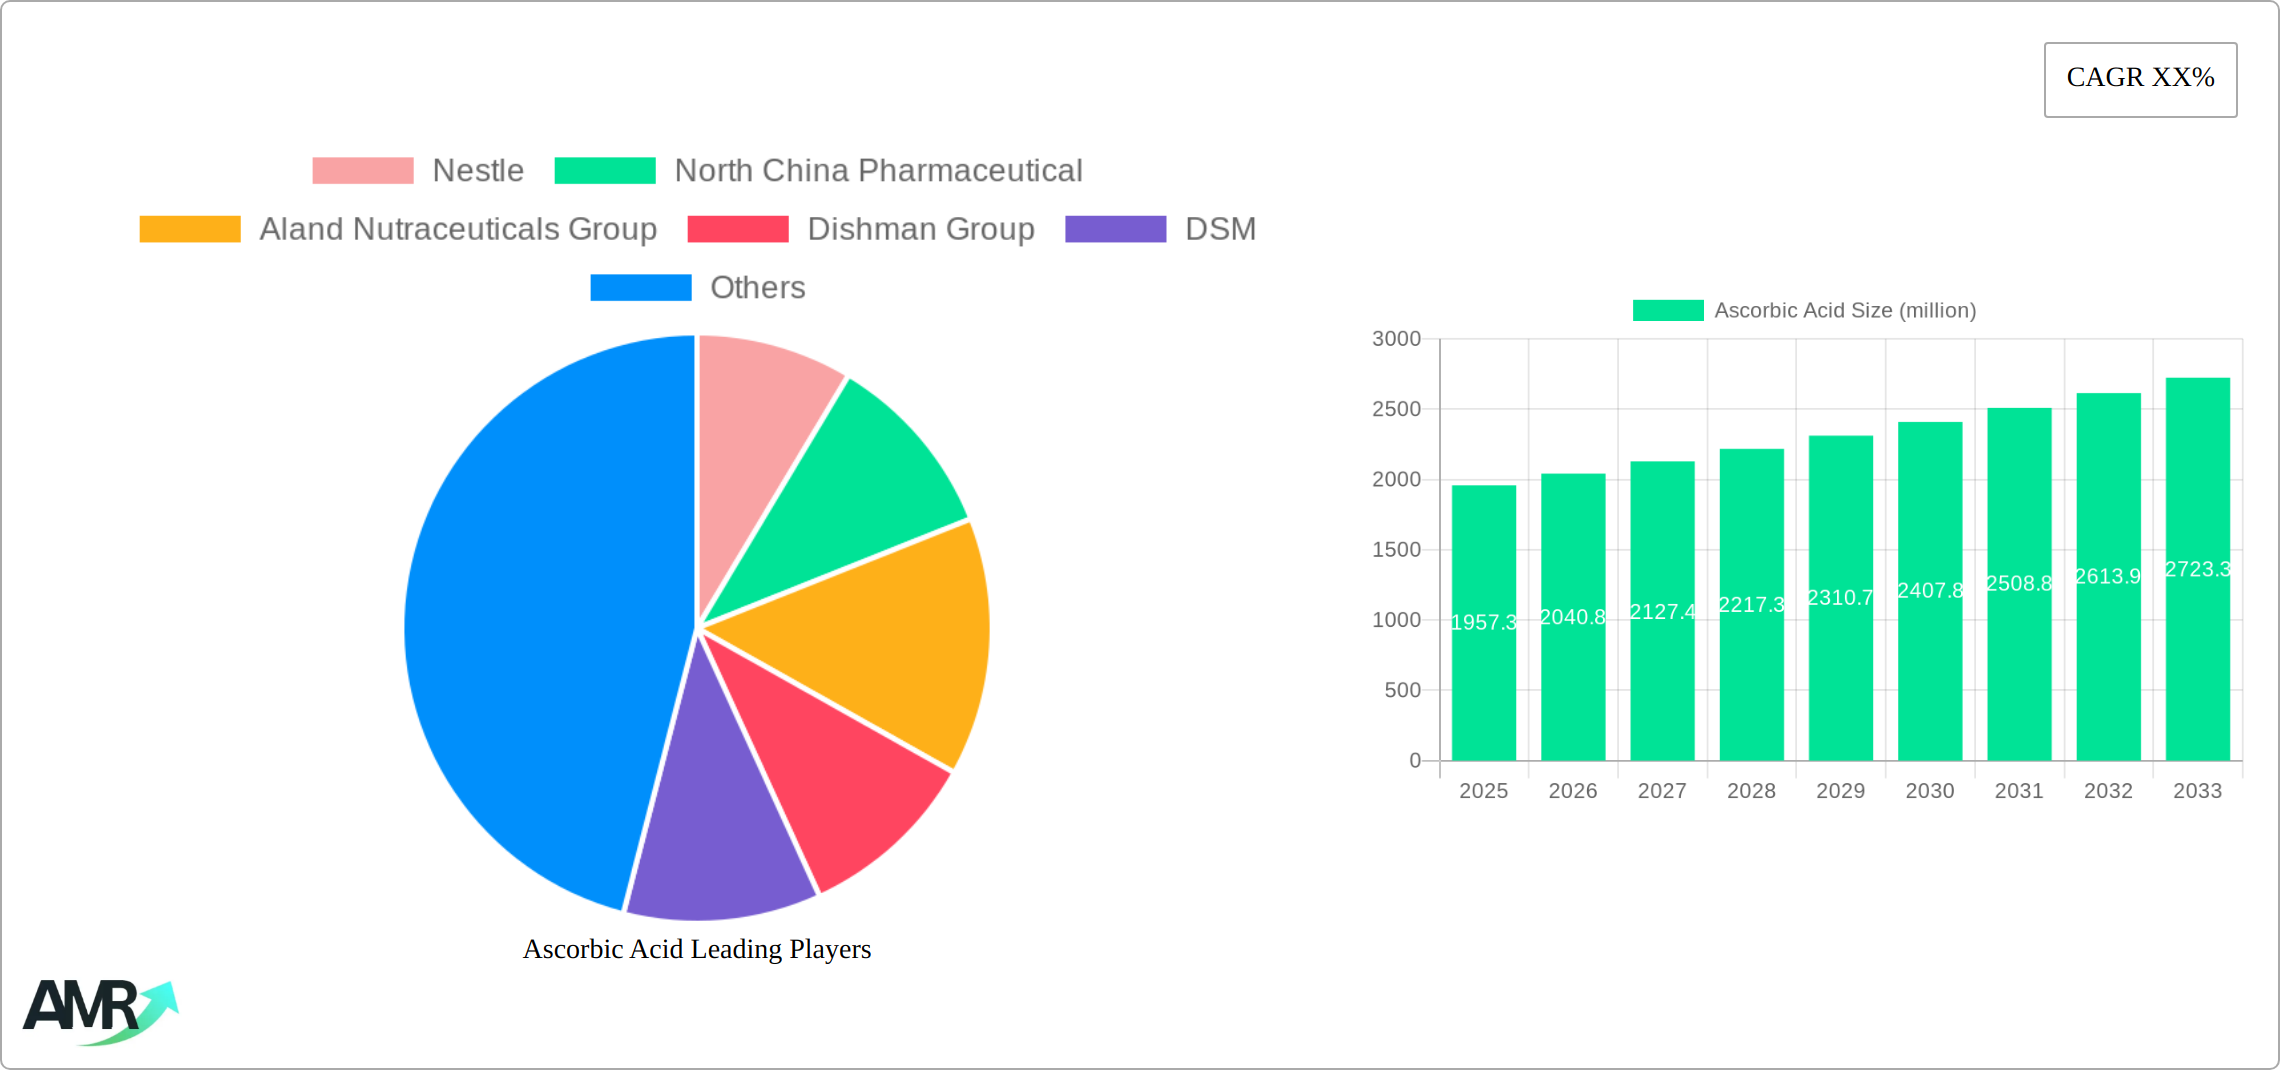Click the 2026 bar labeled 2040.8

[1573, 617]
